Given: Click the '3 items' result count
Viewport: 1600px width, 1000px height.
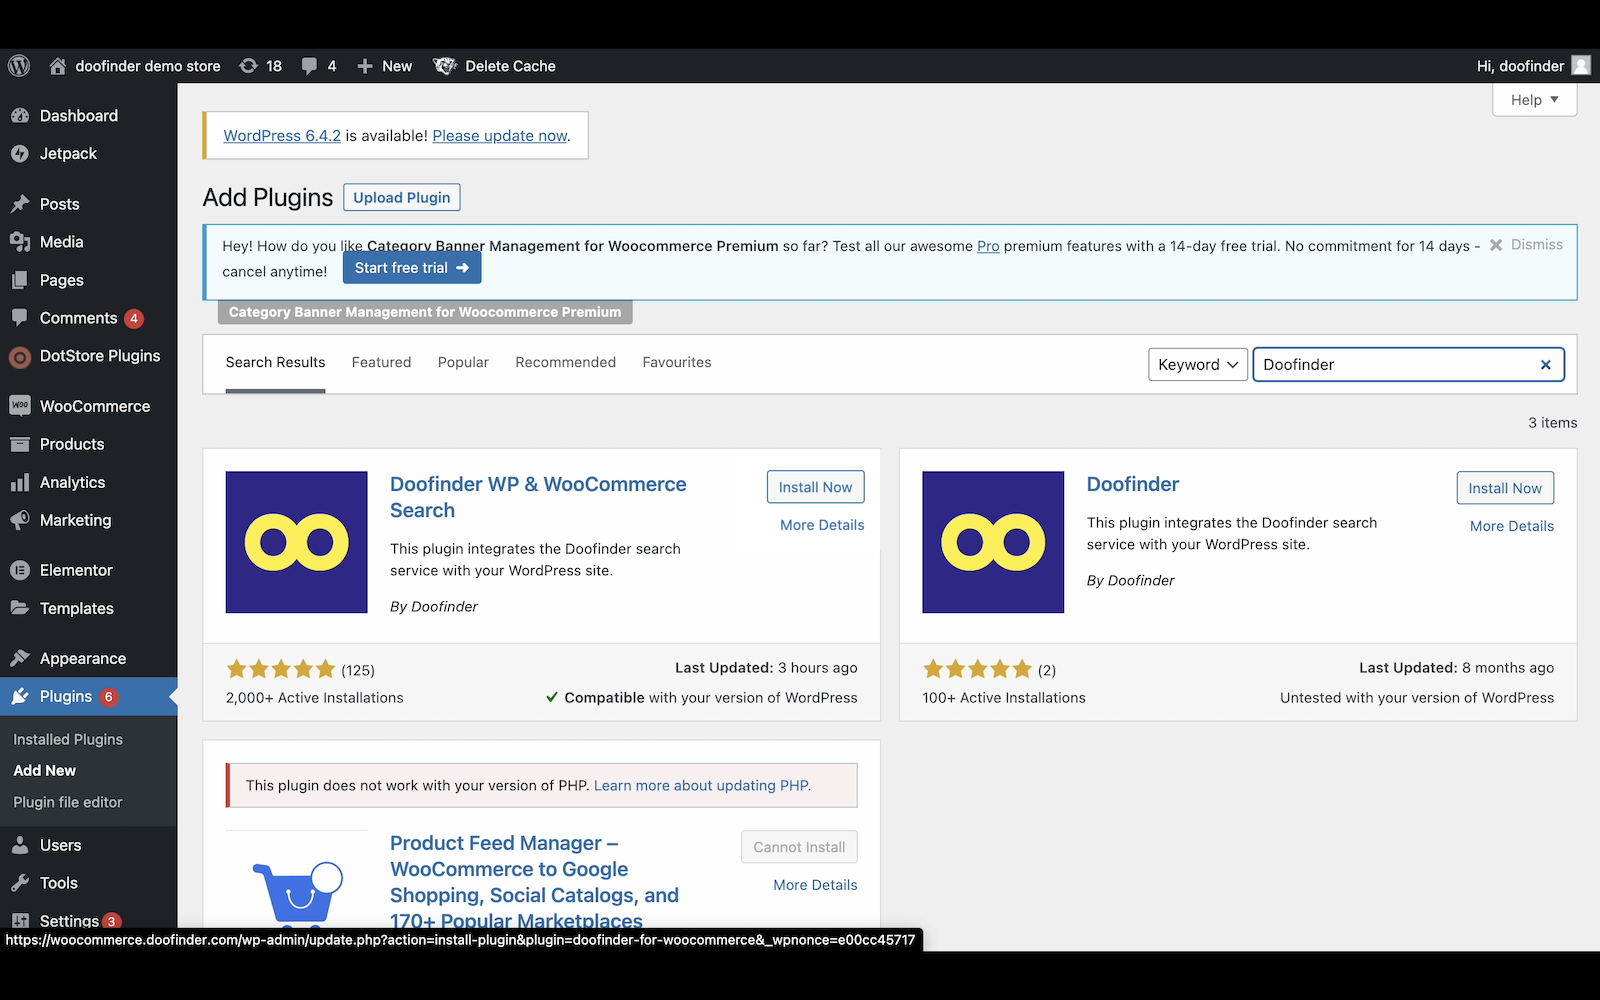Looking at the screenshot, I should pyautogui.click(x=1552, y=423).
